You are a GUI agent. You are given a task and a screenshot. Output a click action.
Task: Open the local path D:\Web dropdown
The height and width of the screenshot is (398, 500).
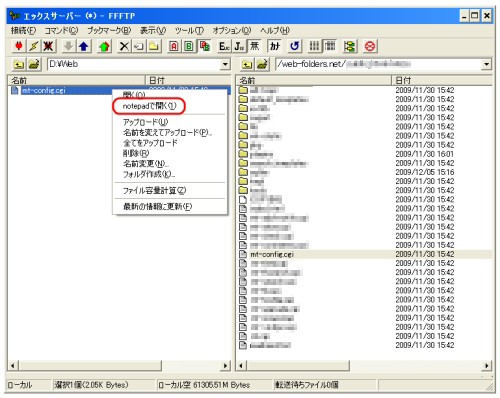(226, 64)
